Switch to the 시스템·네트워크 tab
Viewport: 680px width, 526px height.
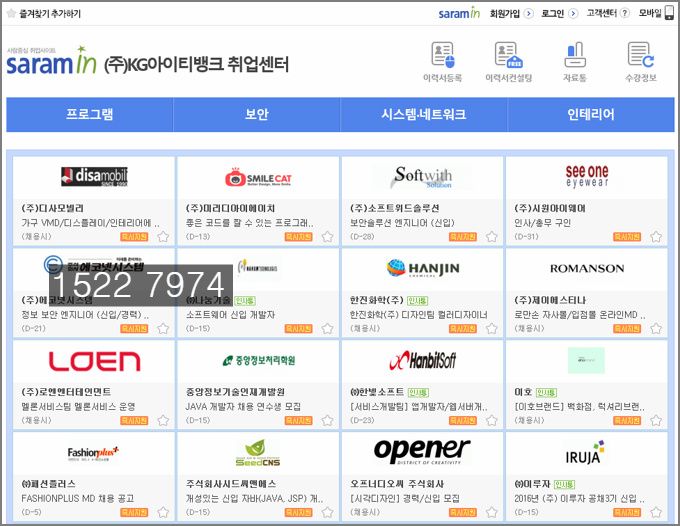424,114
